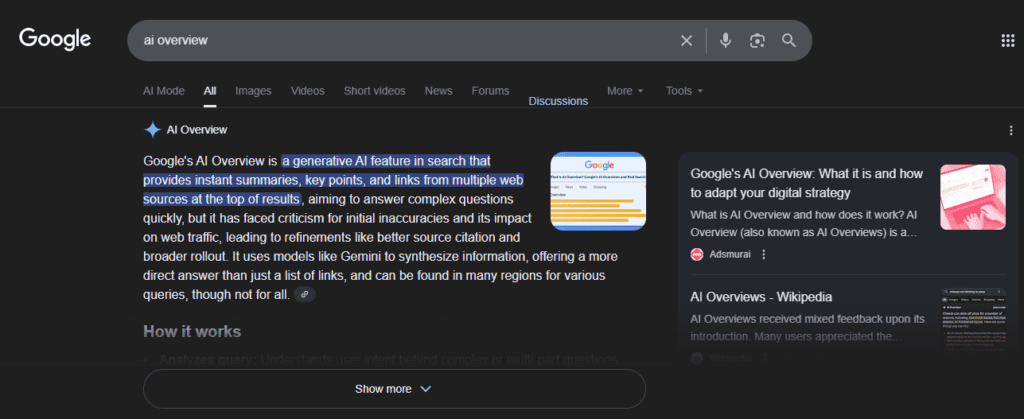Click the Discussions link
Viewport: 1024px width, 419px height.
tap(558, 101)
